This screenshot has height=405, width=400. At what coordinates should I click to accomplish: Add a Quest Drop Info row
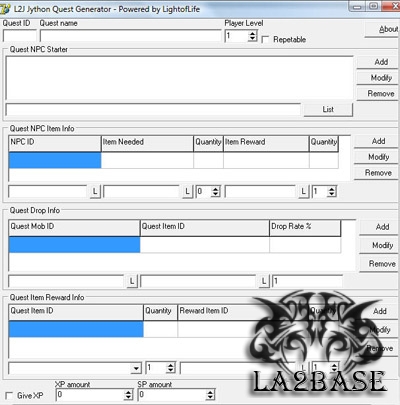click(x=379, y=227)
